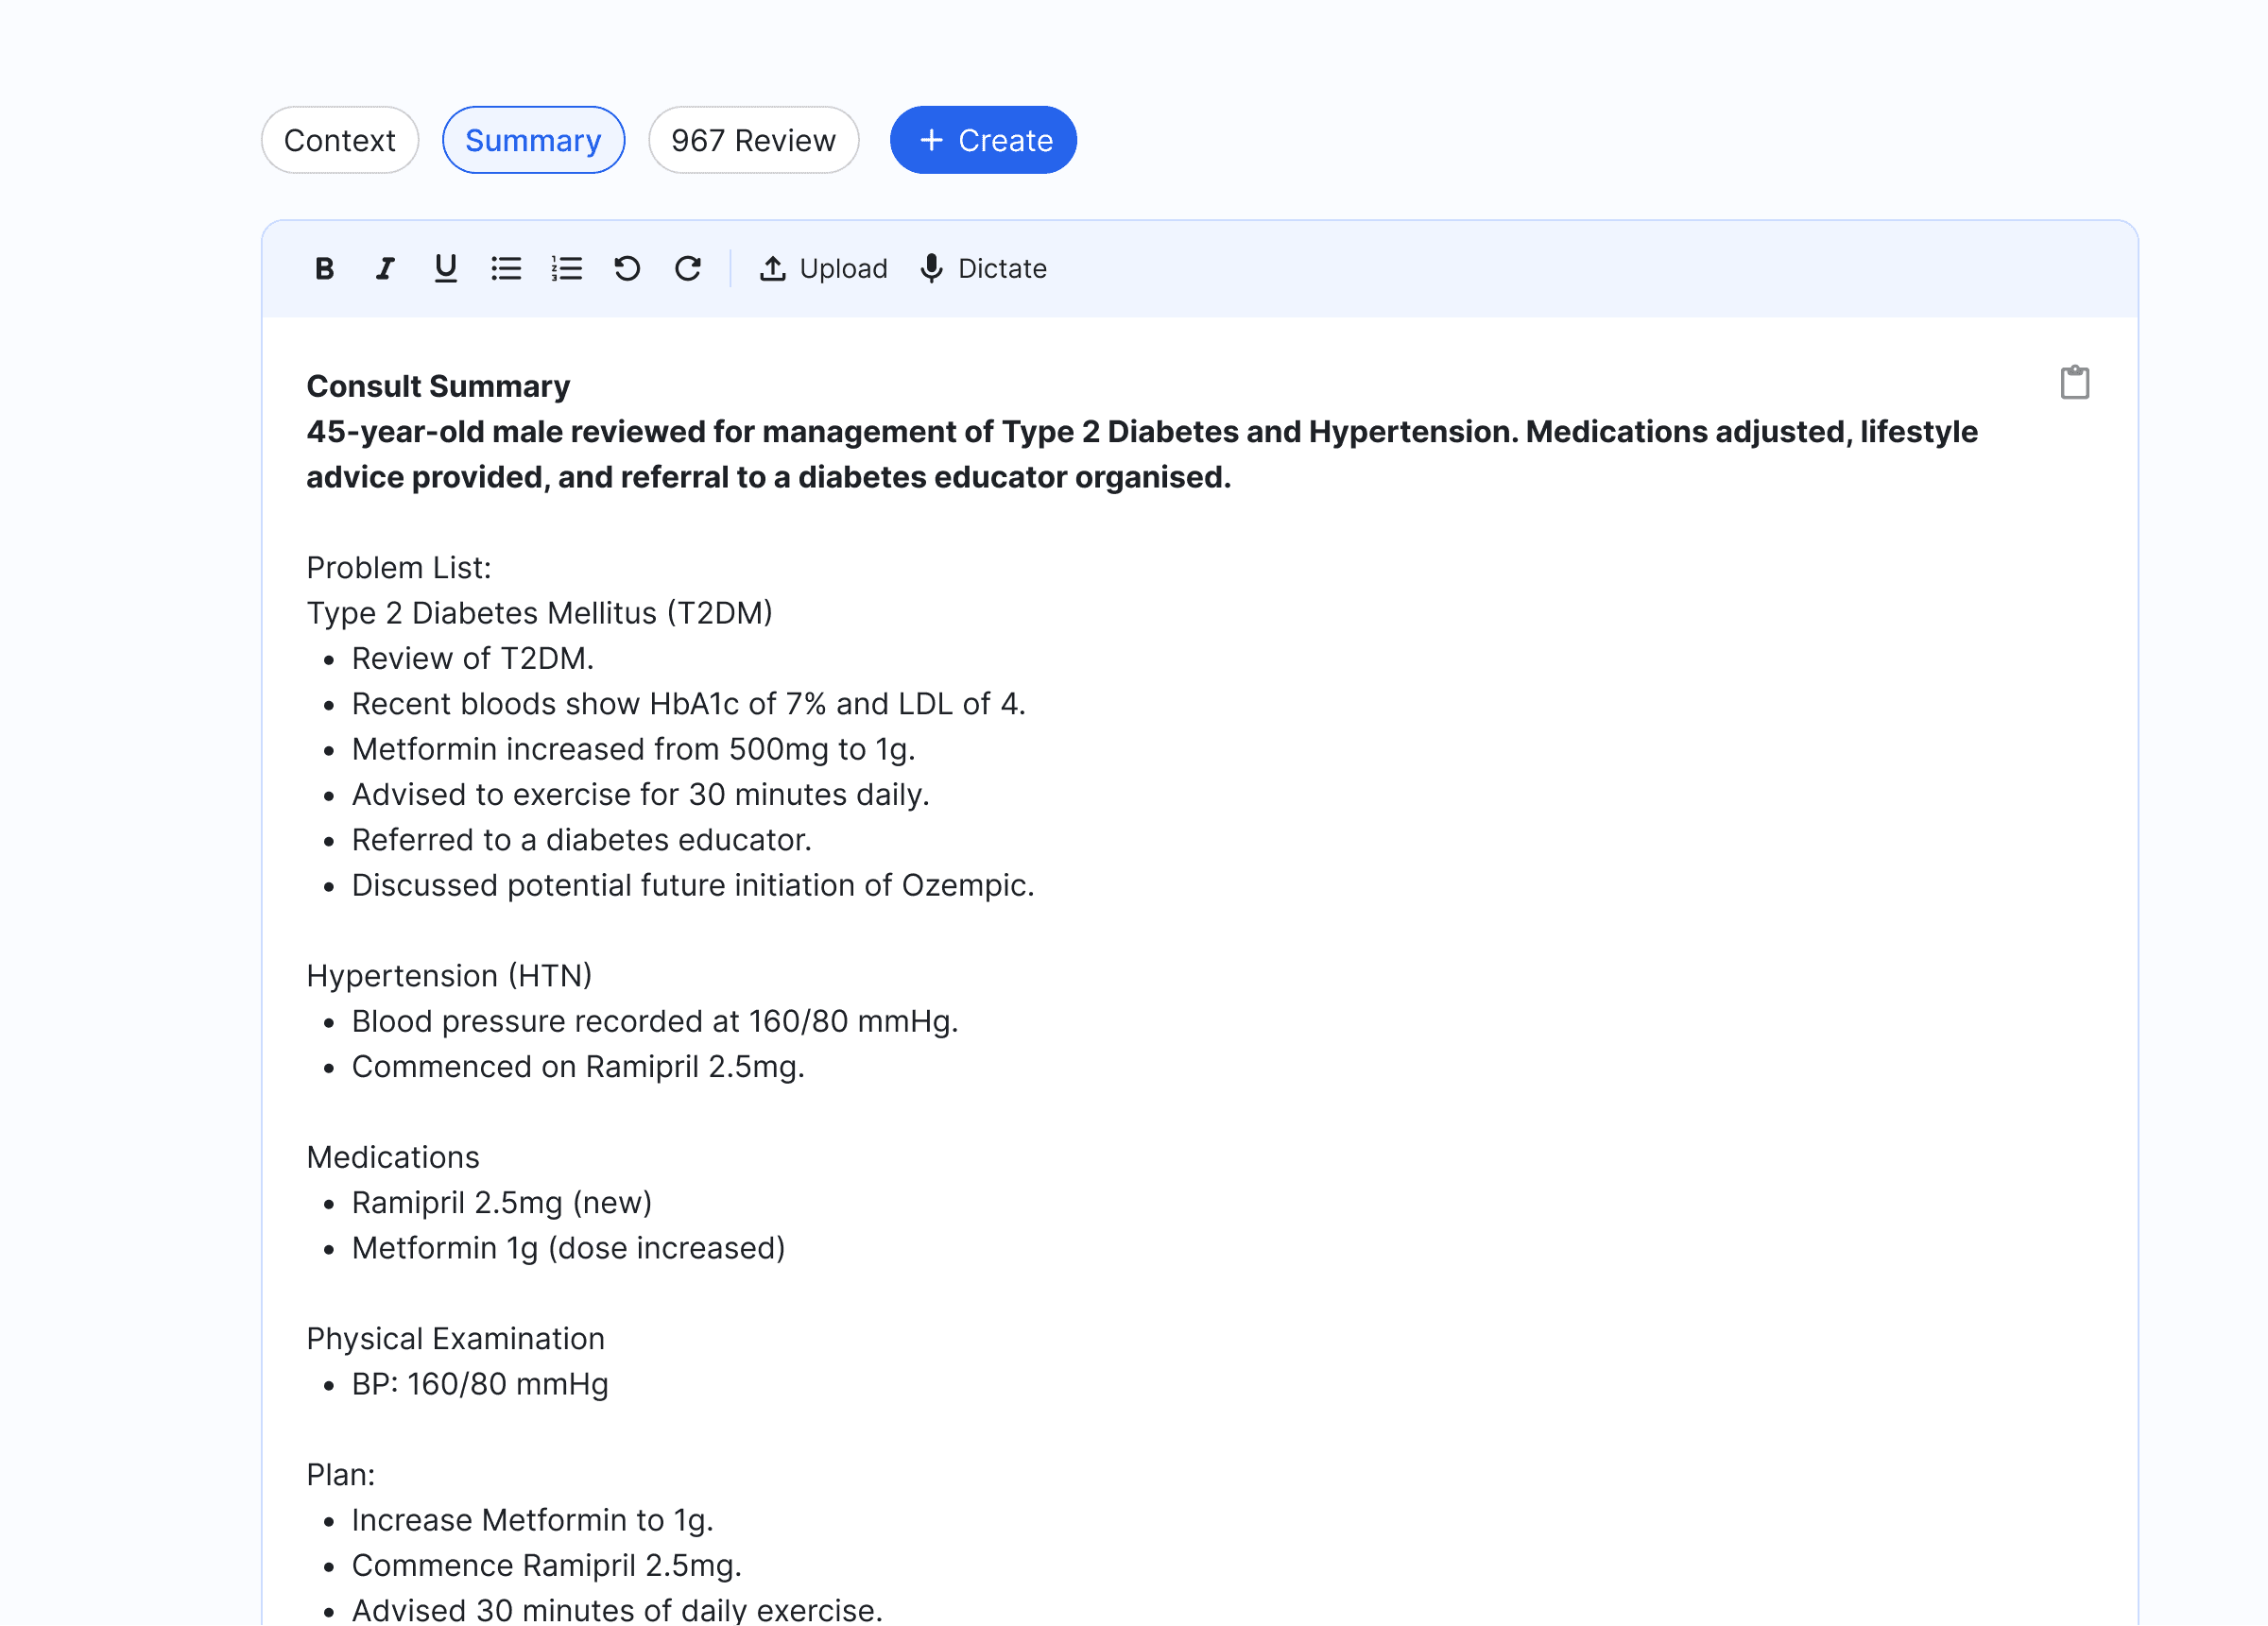Click the Metformin increased bullet line
This screenshot has width=2268, height=1626.
(633, 749)
